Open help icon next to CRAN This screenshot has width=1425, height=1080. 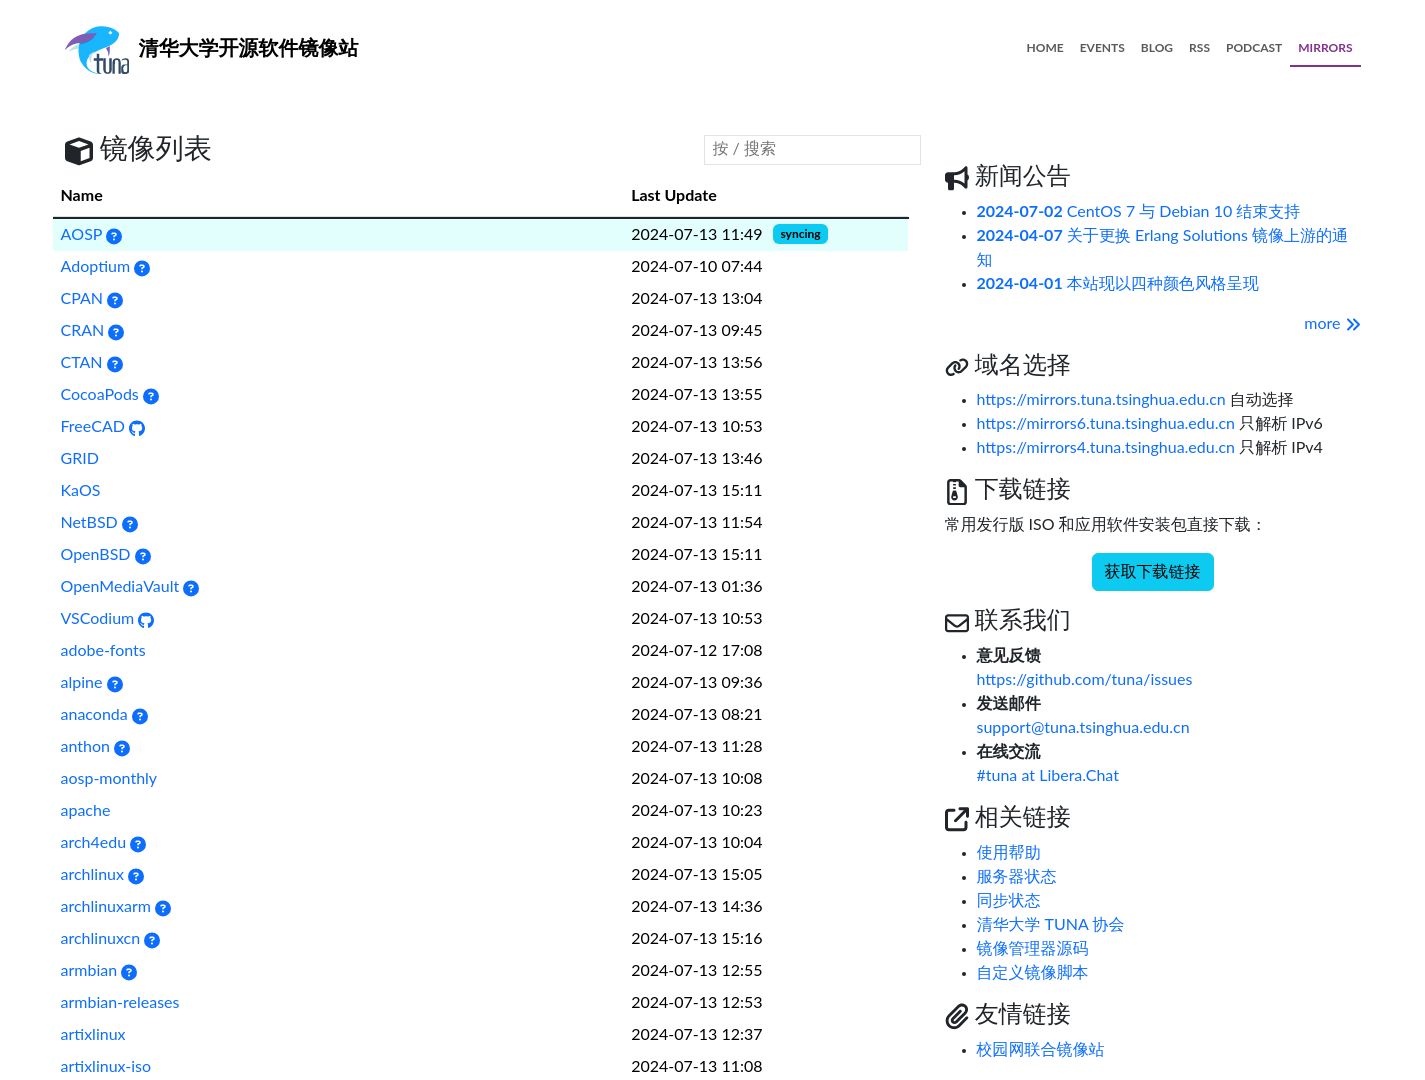(x=116, y=332)
